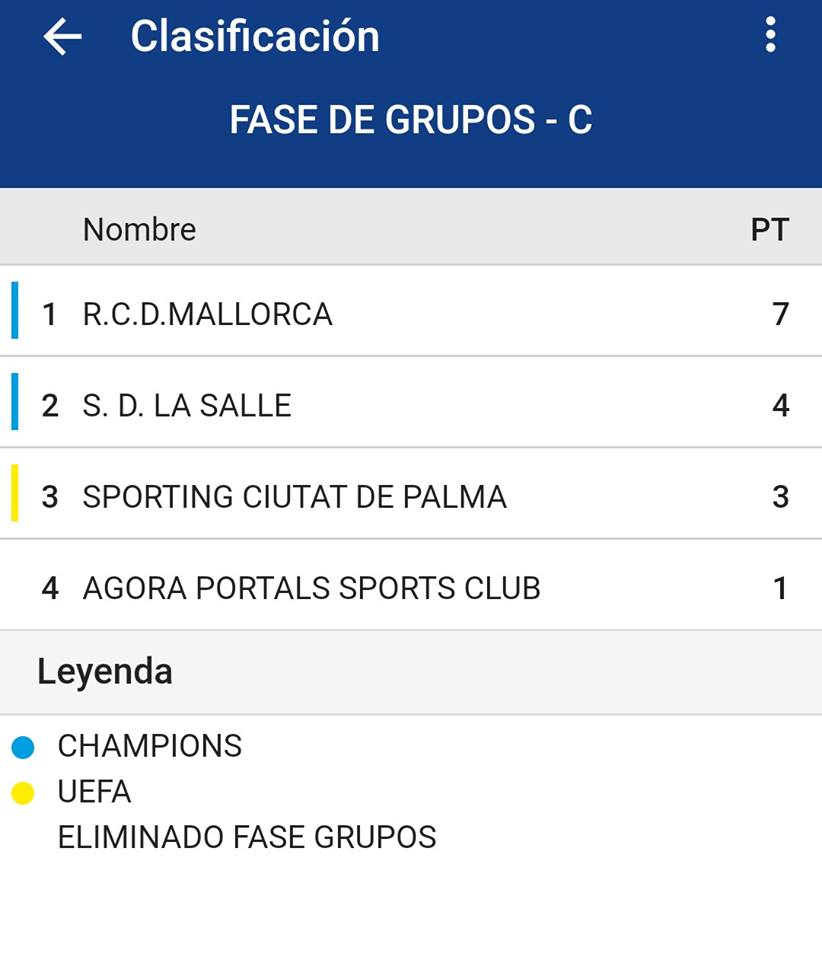822x960 pixels.
Task: Tap the FASE DE GRUPOS - C heading
Action: [411, 120]
